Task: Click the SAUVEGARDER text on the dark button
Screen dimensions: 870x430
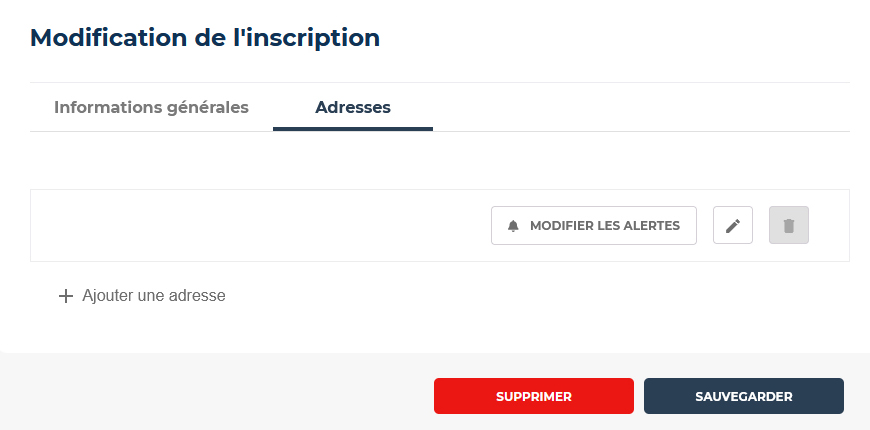Action: pos(743,397)
